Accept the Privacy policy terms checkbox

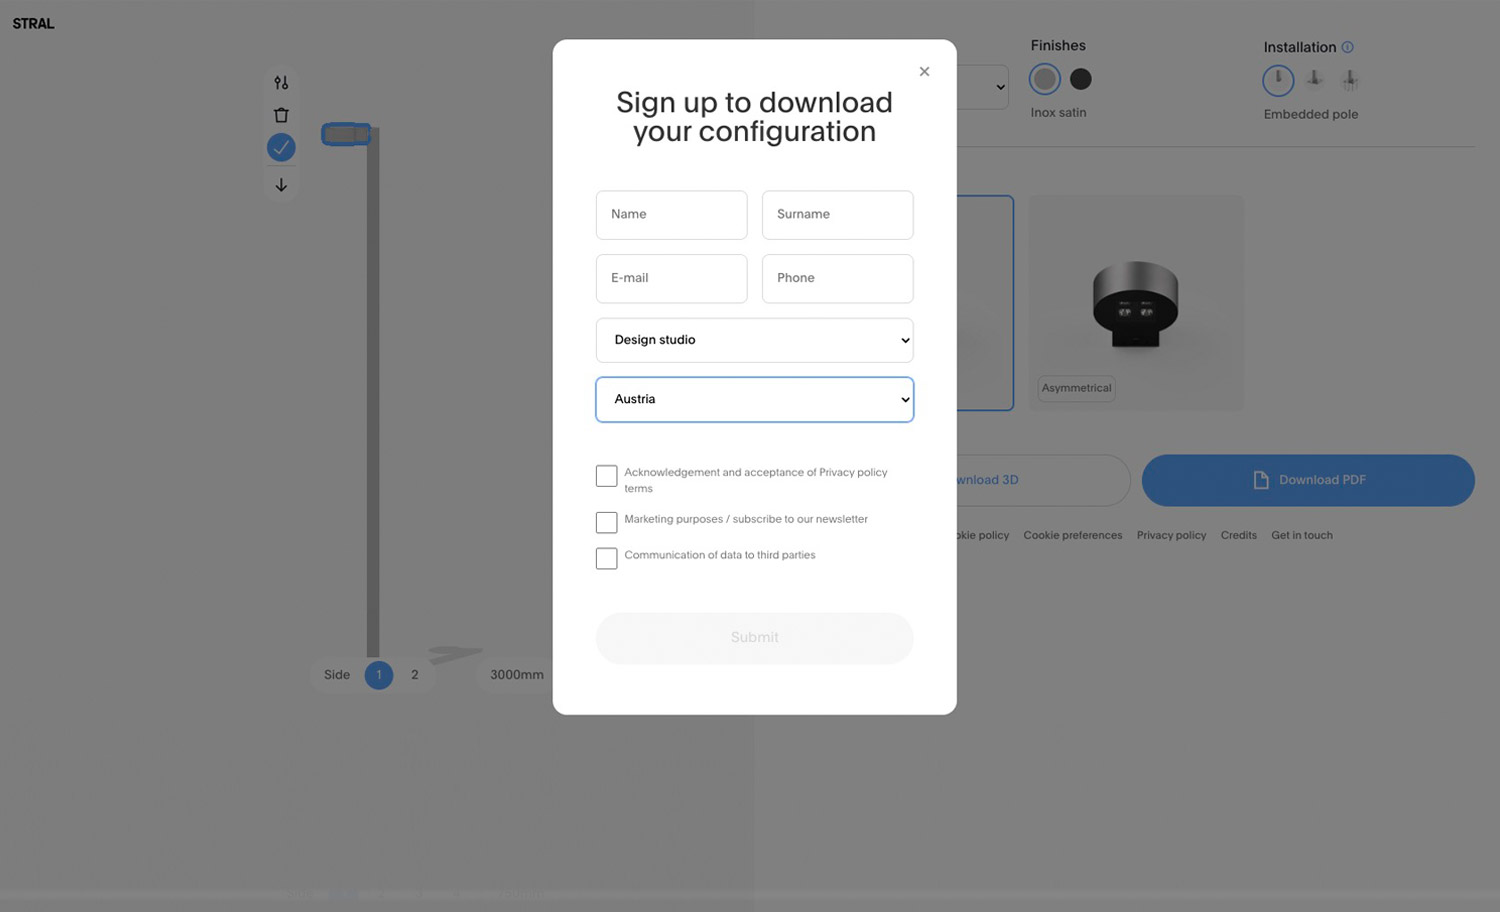pyautogui.click(x=606, y=476)
